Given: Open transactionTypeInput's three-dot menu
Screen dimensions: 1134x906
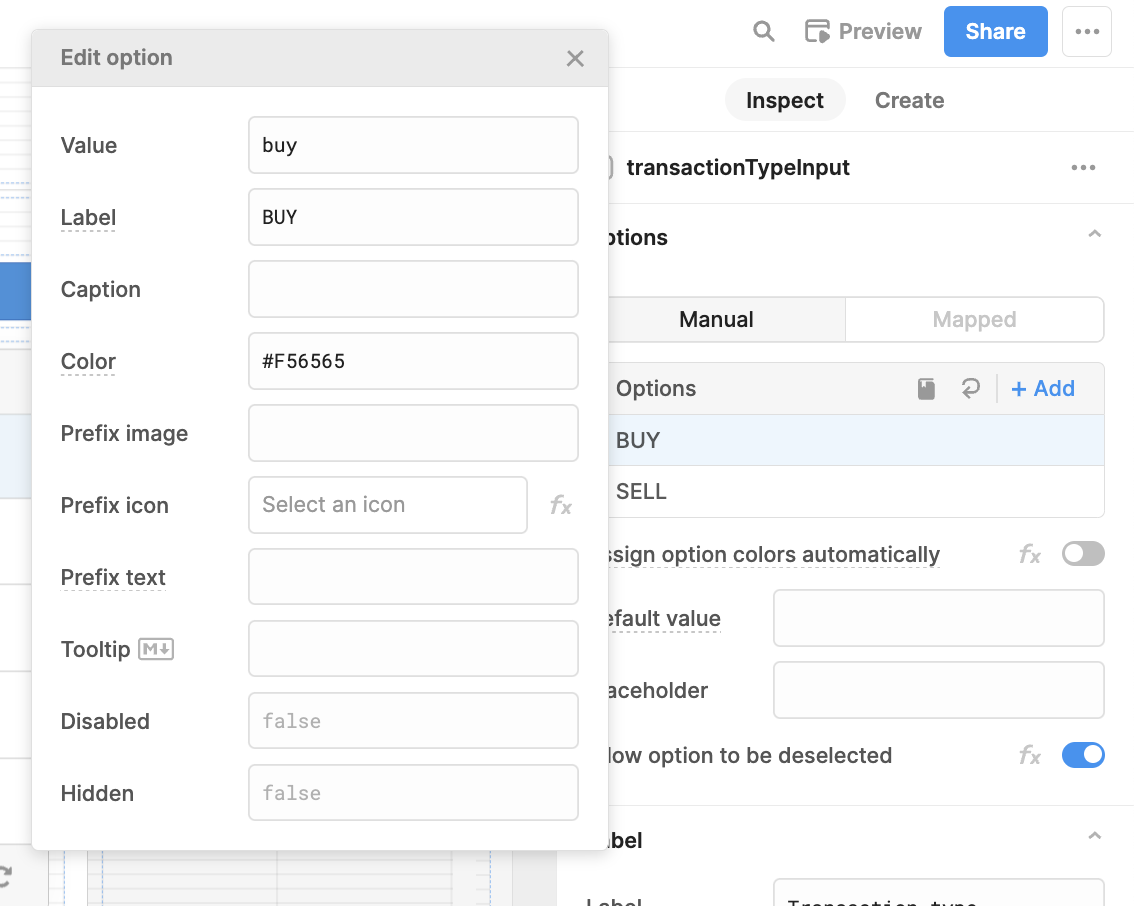Looking at the screenshot, I should (x=1083, y=168).
